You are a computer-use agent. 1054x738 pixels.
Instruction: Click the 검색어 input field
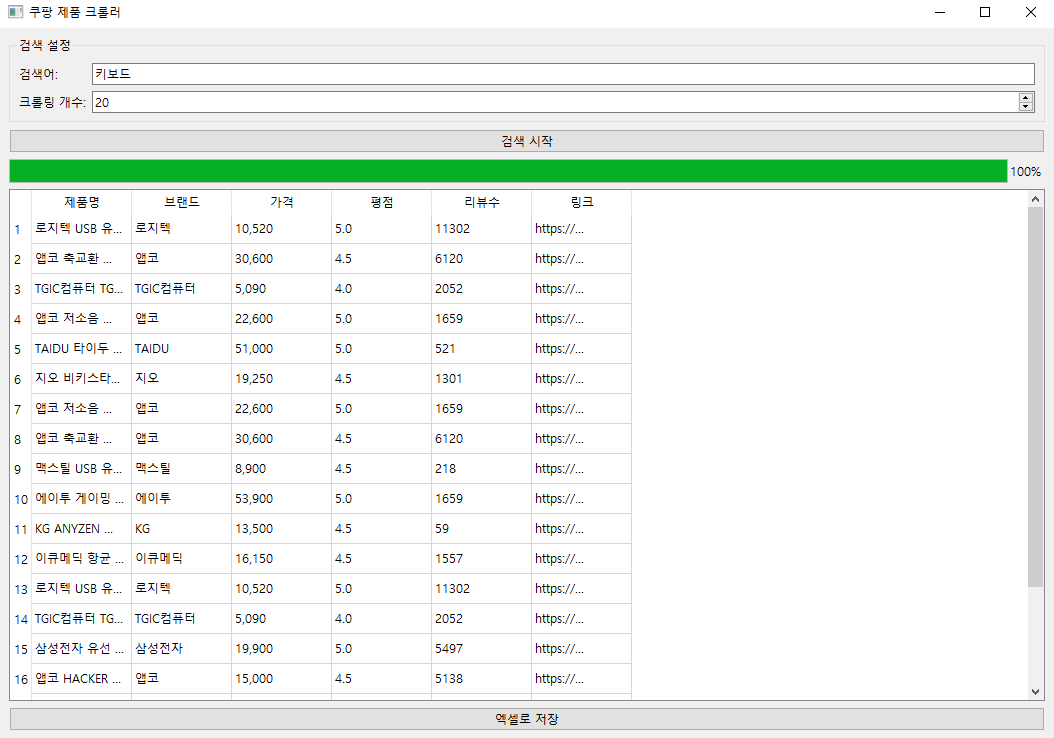(562, 74)
